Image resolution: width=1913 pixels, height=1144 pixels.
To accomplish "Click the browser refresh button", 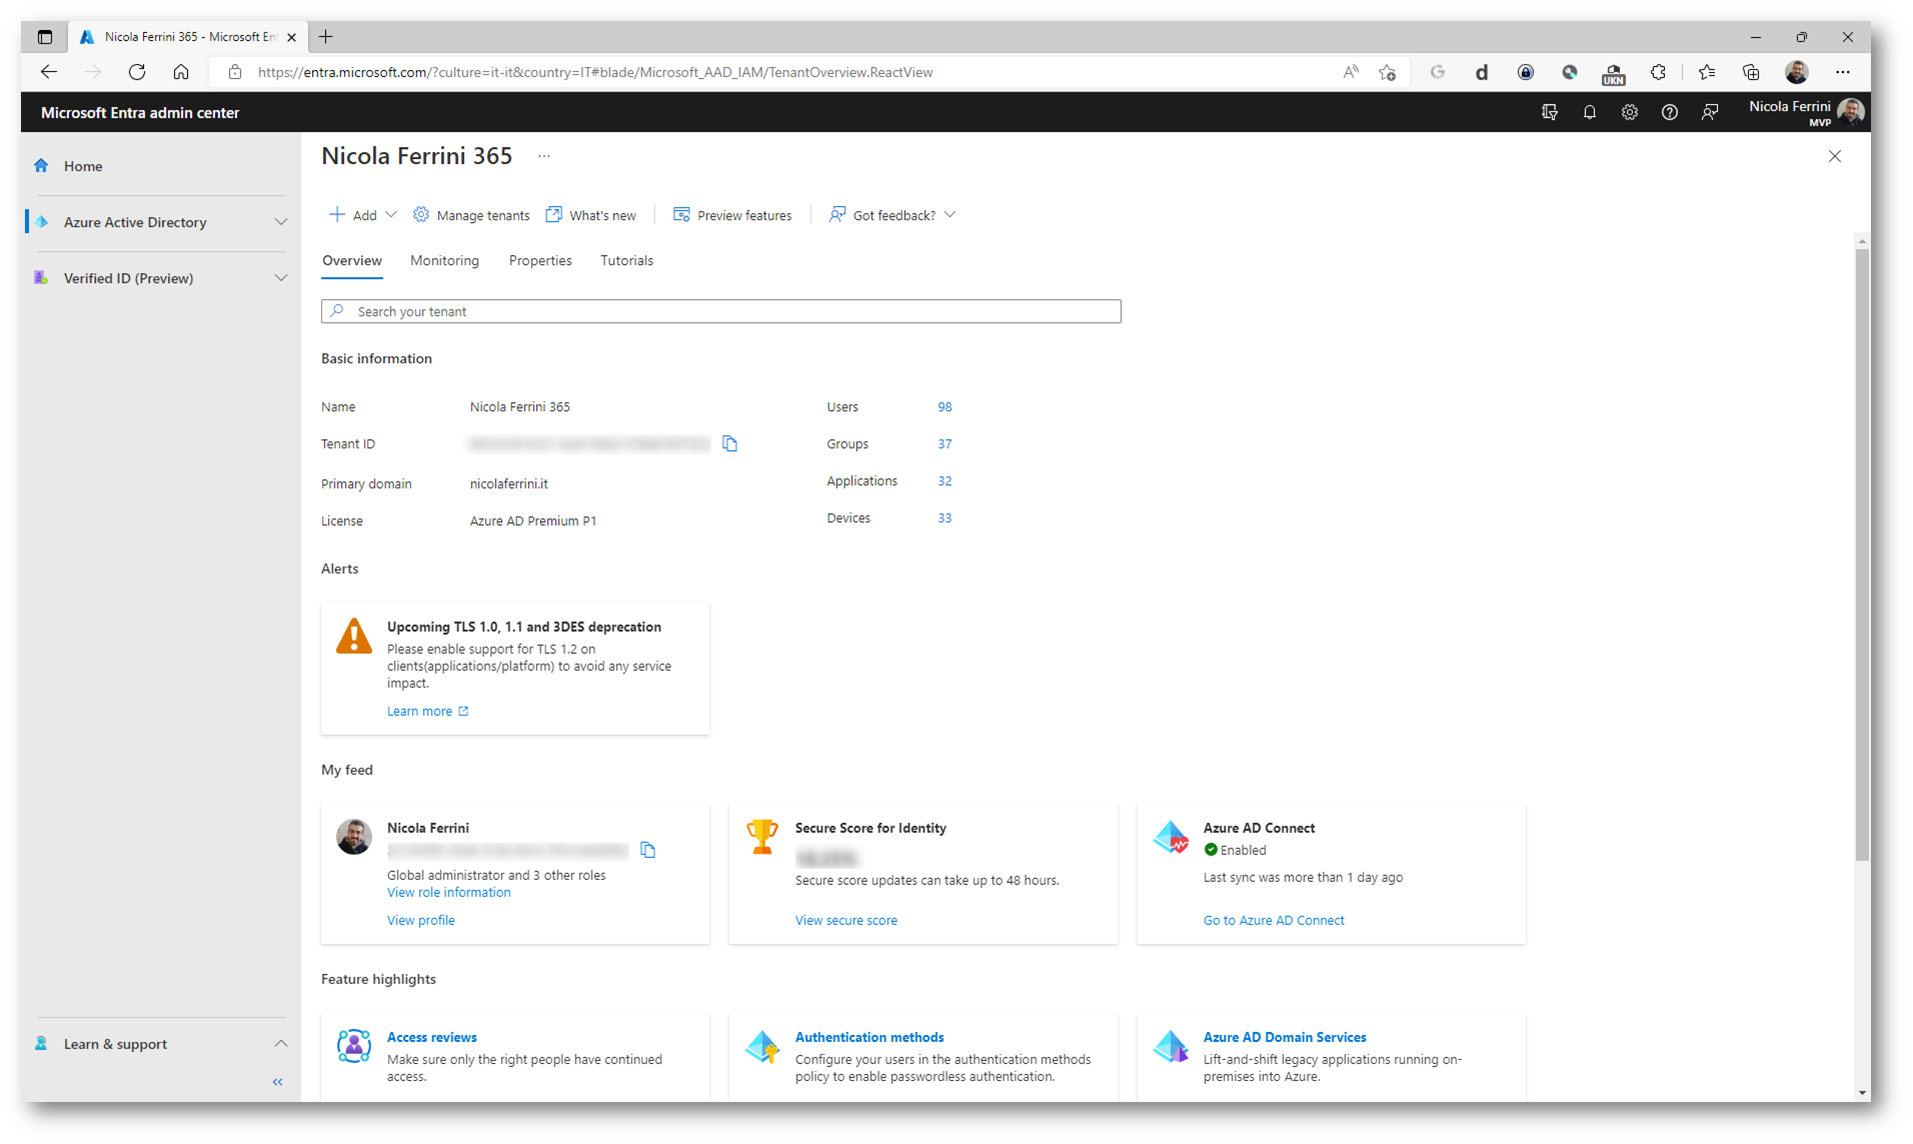I will [x=137, y=72].
